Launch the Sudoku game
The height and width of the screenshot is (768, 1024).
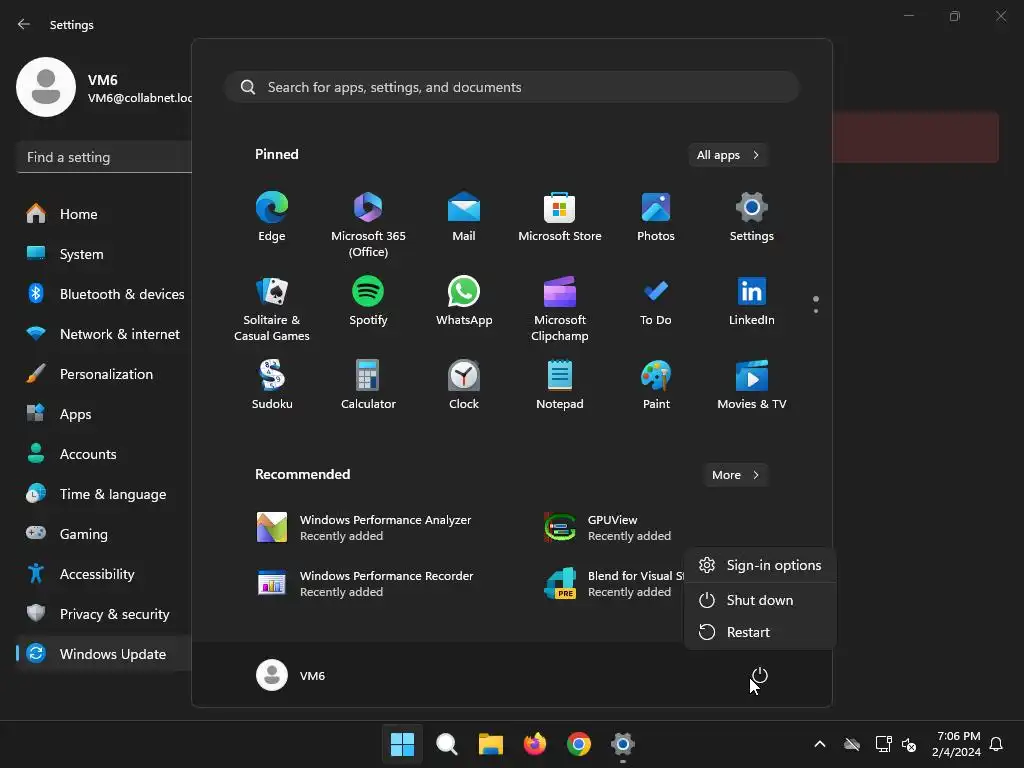(x=272, y=385)
